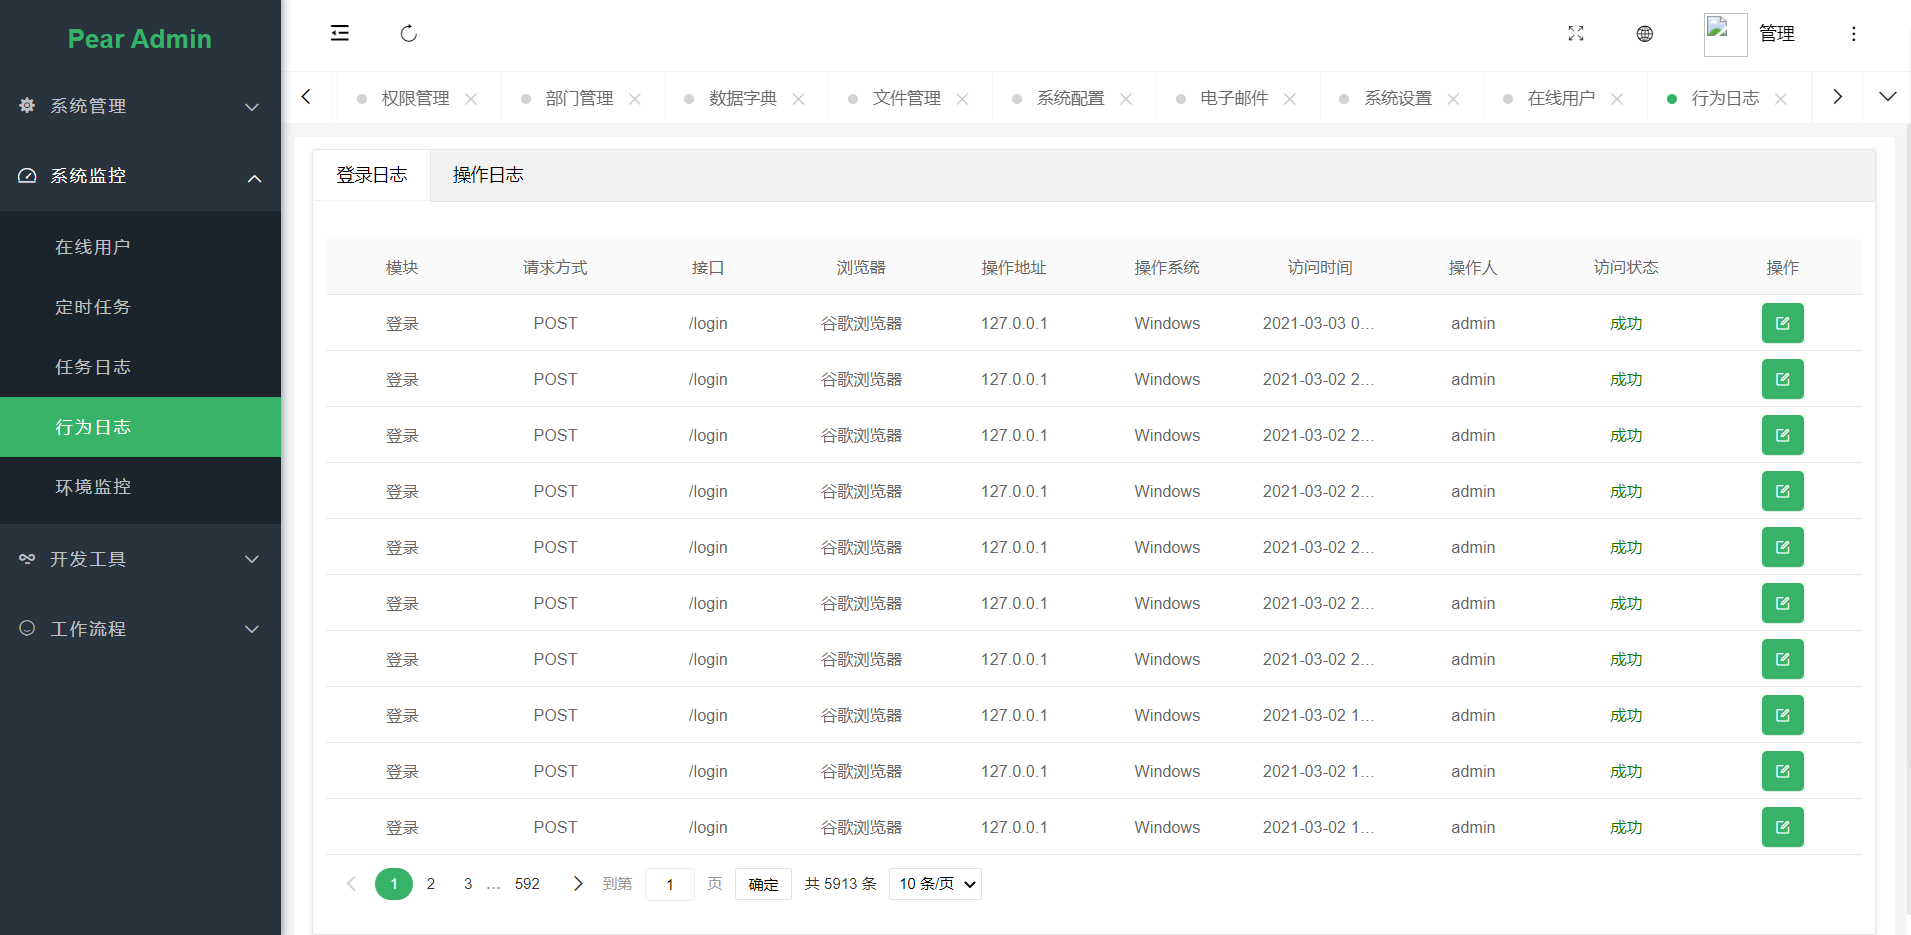
Task: Open the tab actions dropdown chevron
Action: click(x=1887, y=97)
